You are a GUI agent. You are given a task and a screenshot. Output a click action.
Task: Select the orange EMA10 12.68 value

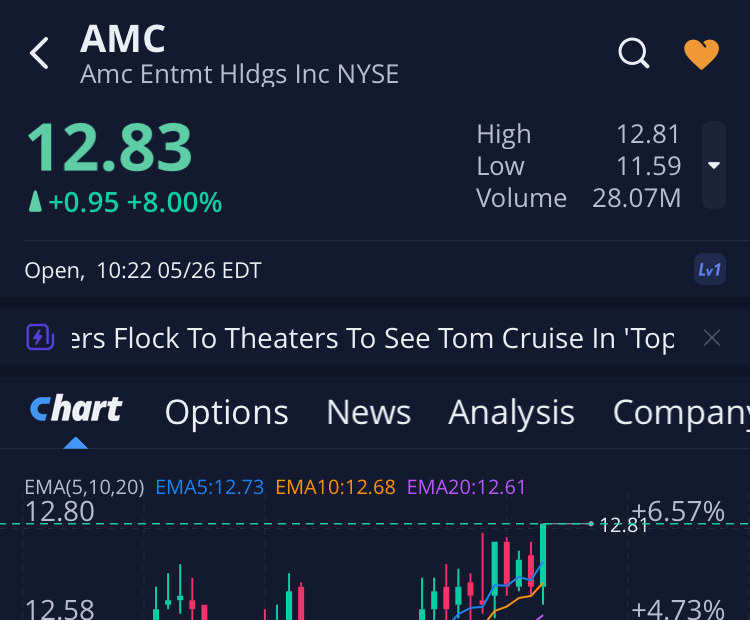click(x=335, y=487)
